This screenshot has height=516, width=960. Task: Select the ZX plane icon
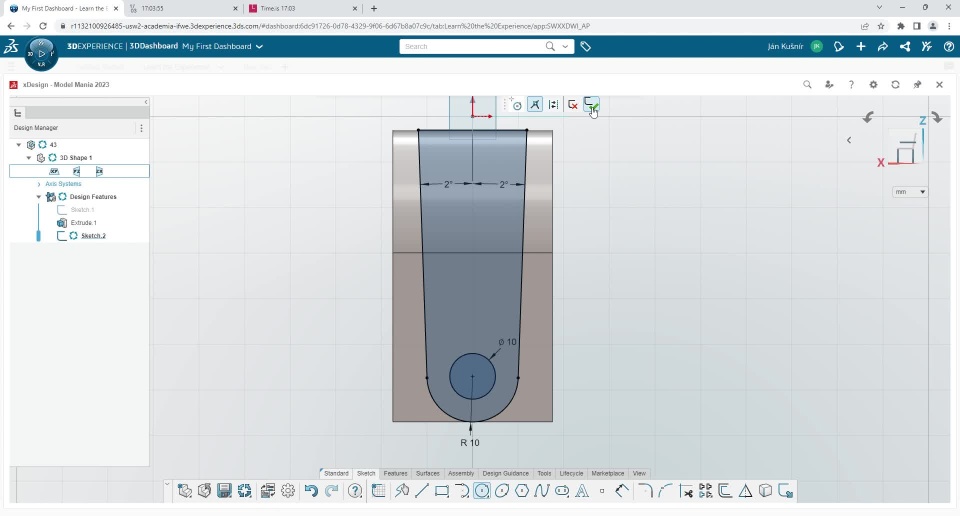click(99, 171)
